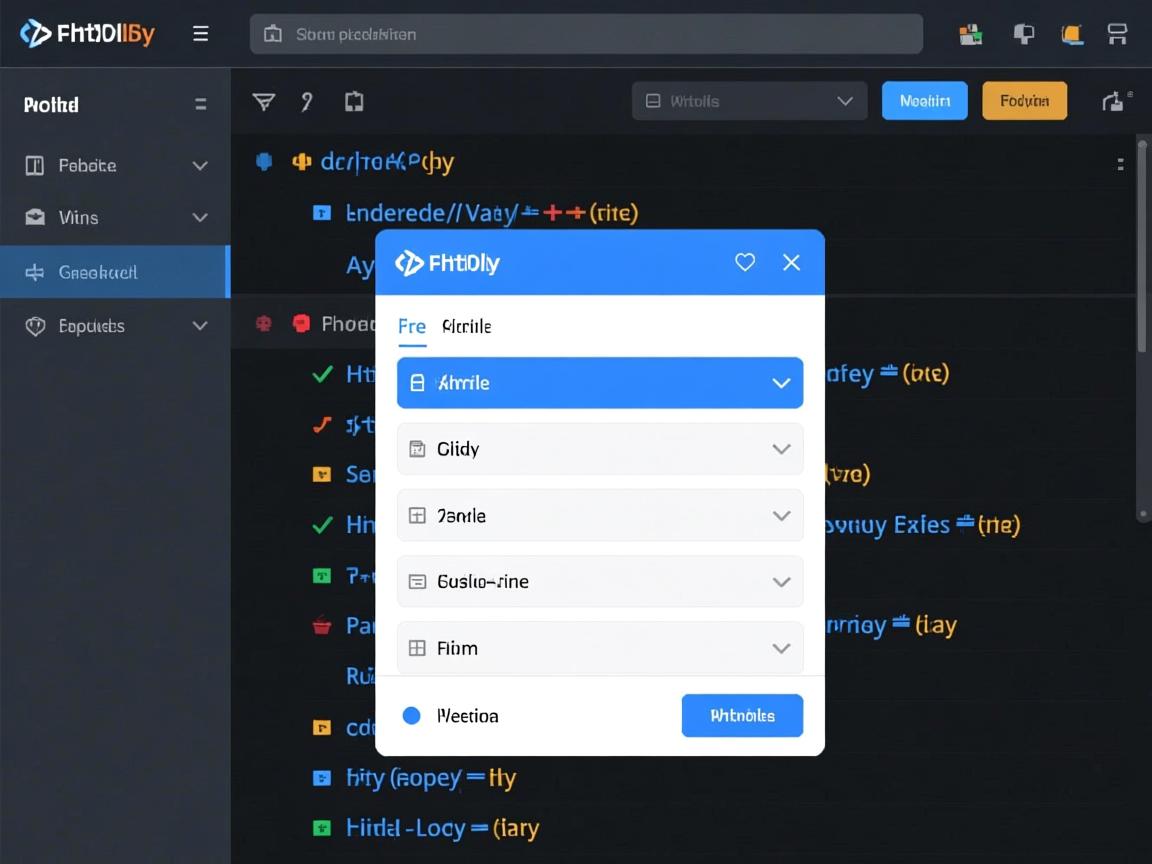Open the filter icon in the toolbar
1152x864 pixels.
click(262, 101)
